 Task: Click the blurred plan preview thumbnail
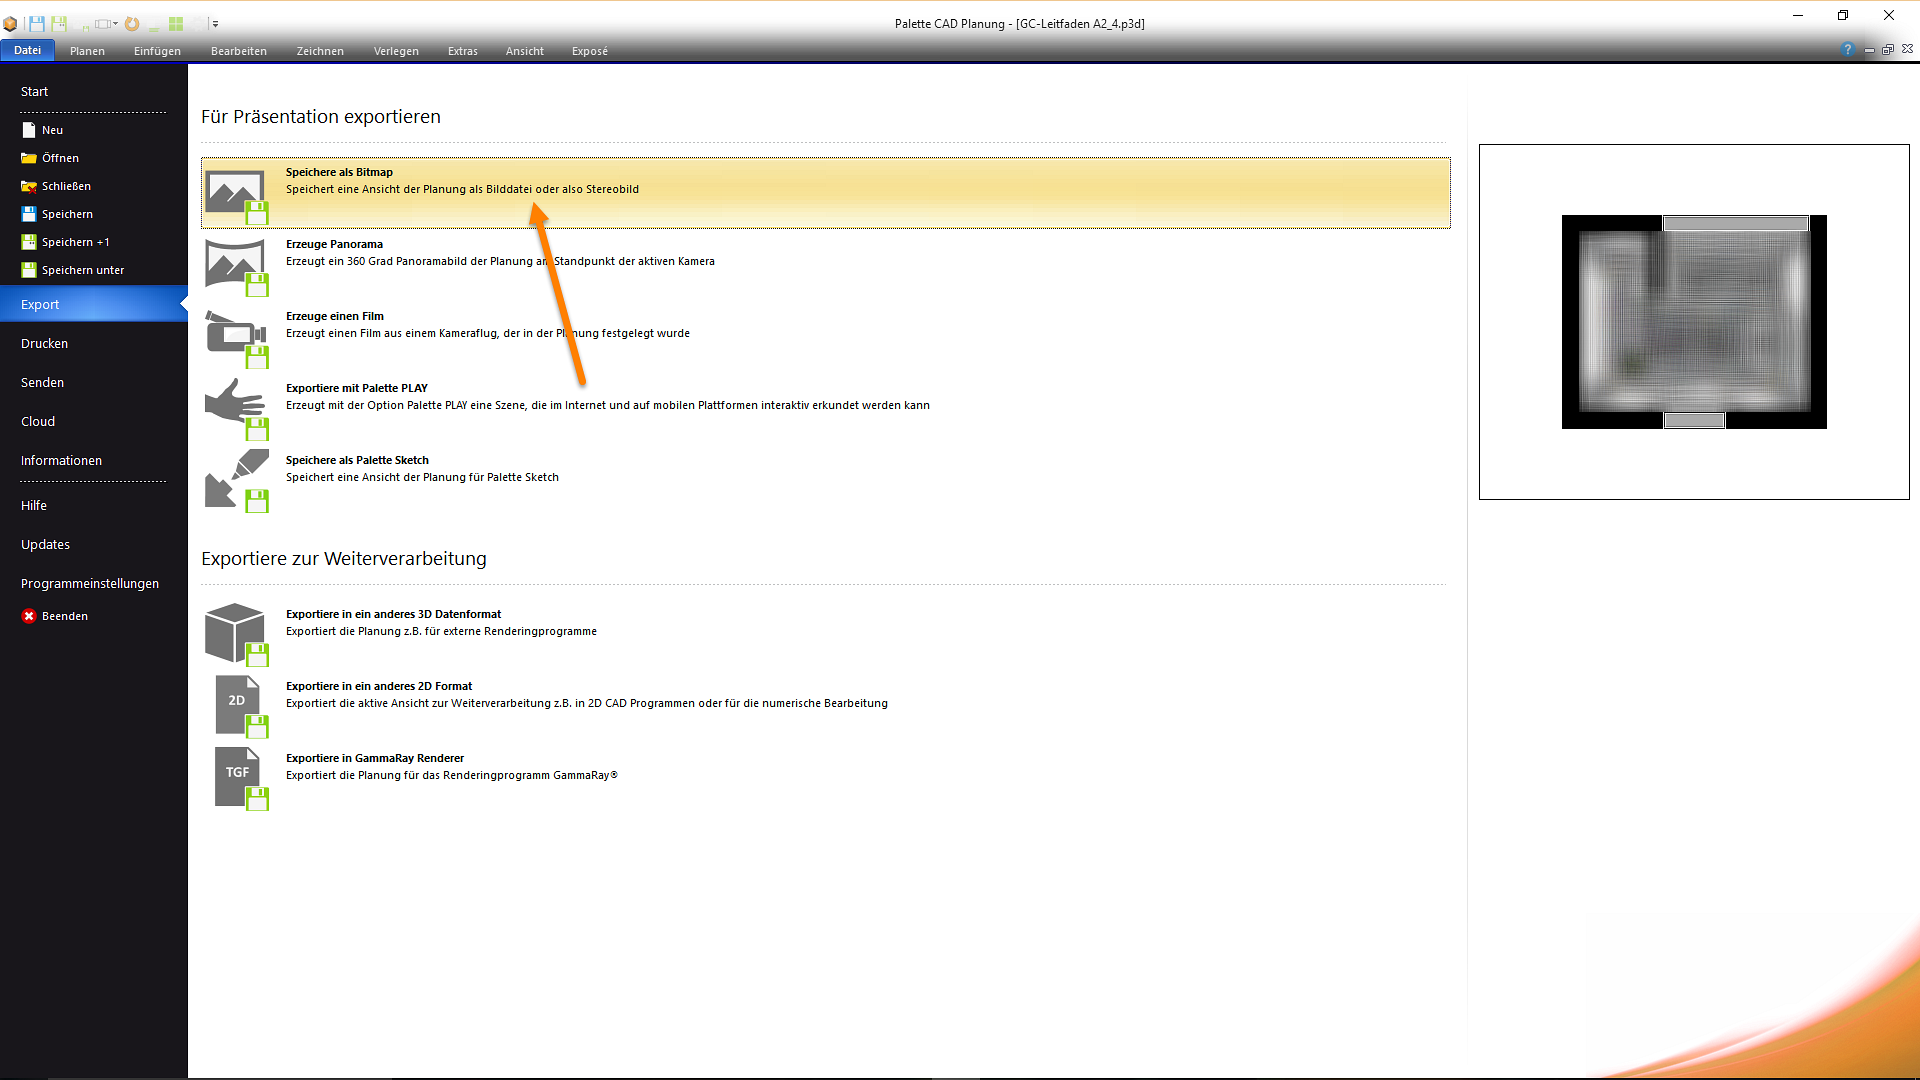tap(1694, 322)
